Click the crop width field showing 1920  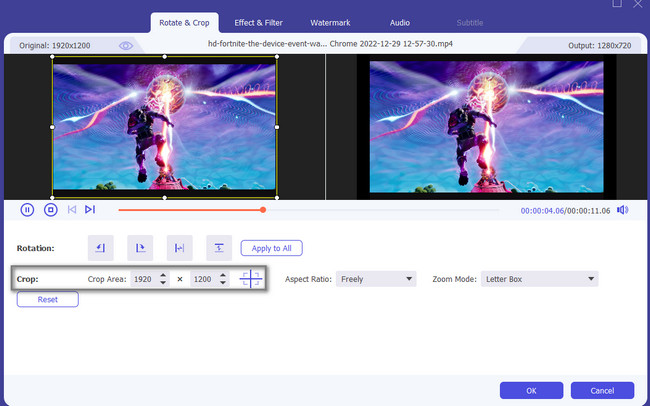click(144, 279)
